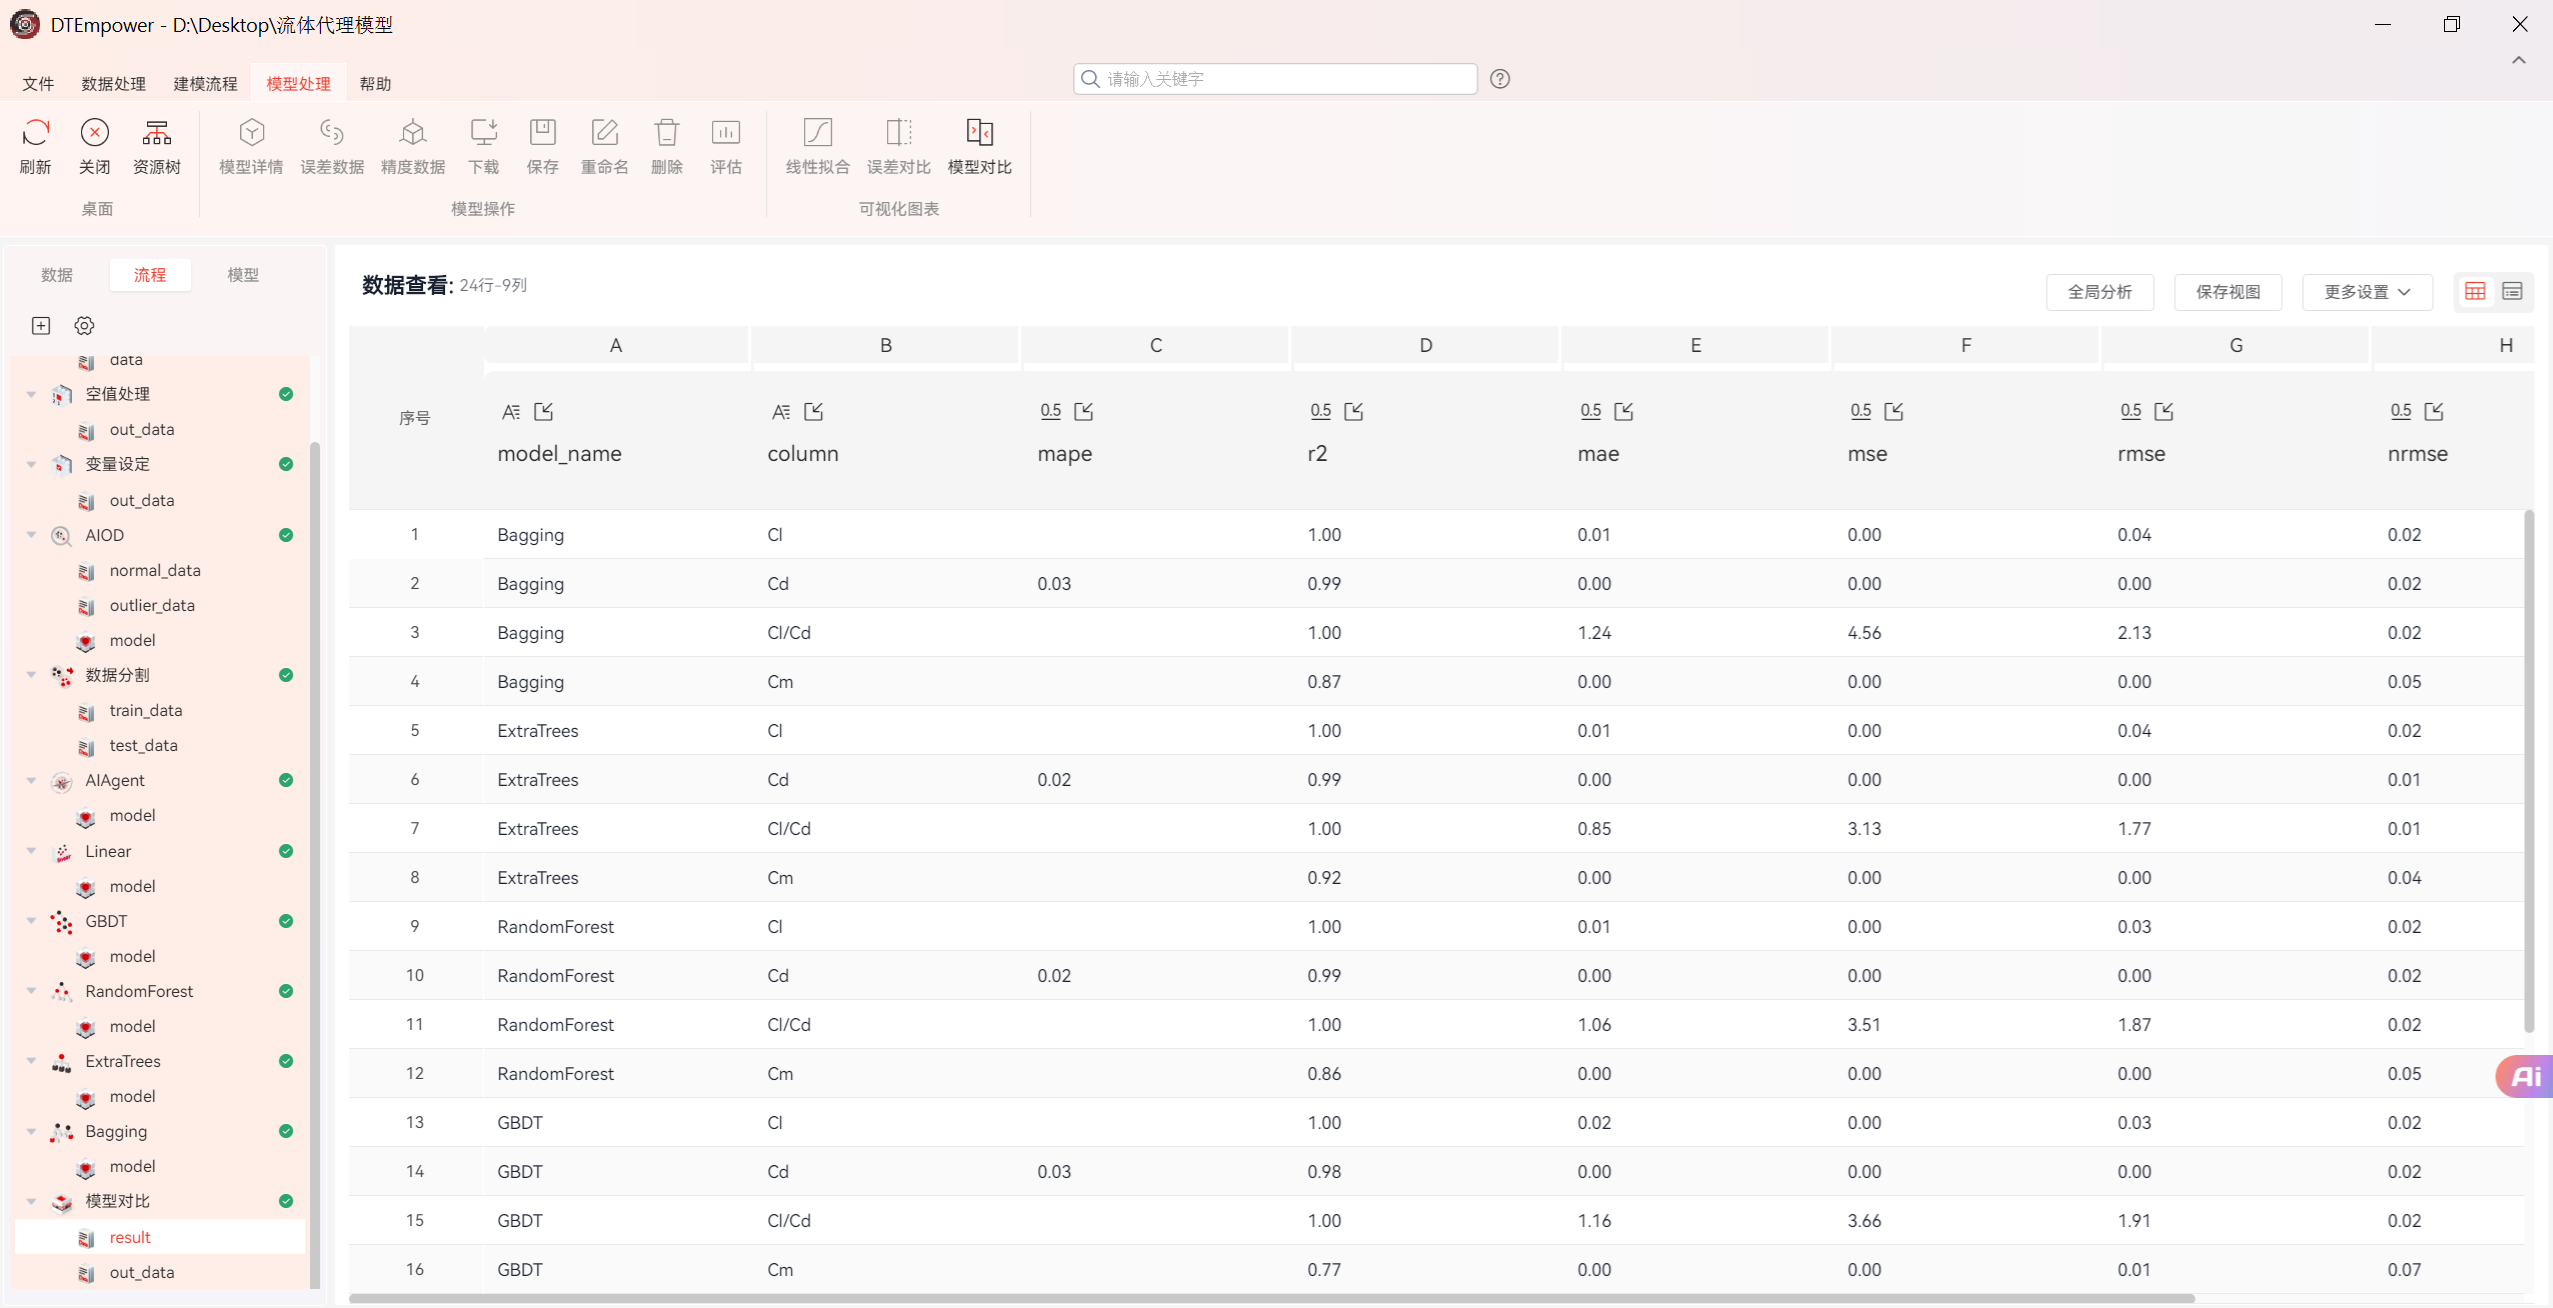This screenshot has height=1308, width=2553.
Task: Switch to grid table view toggle
Action: [2475, 291]
